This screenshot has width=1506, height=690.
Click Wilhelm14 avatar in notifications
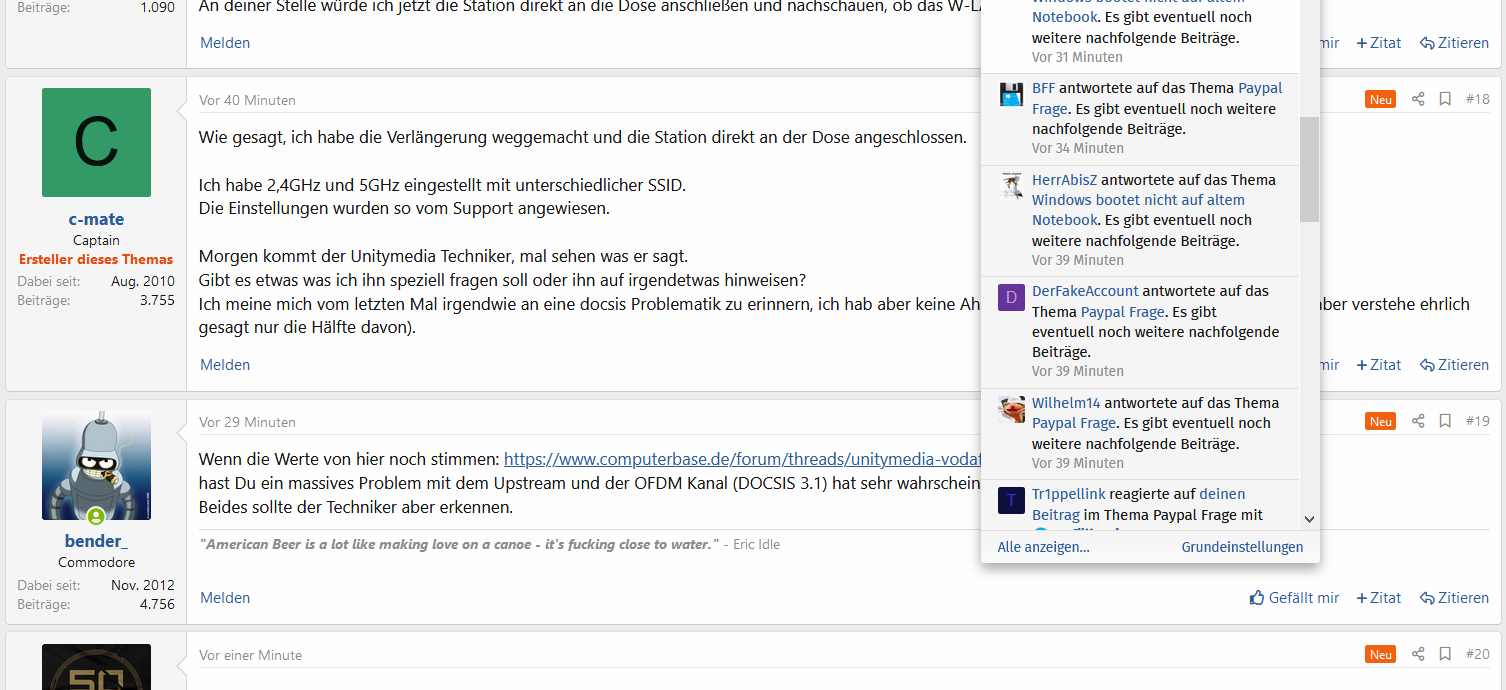coord(1011,409)
